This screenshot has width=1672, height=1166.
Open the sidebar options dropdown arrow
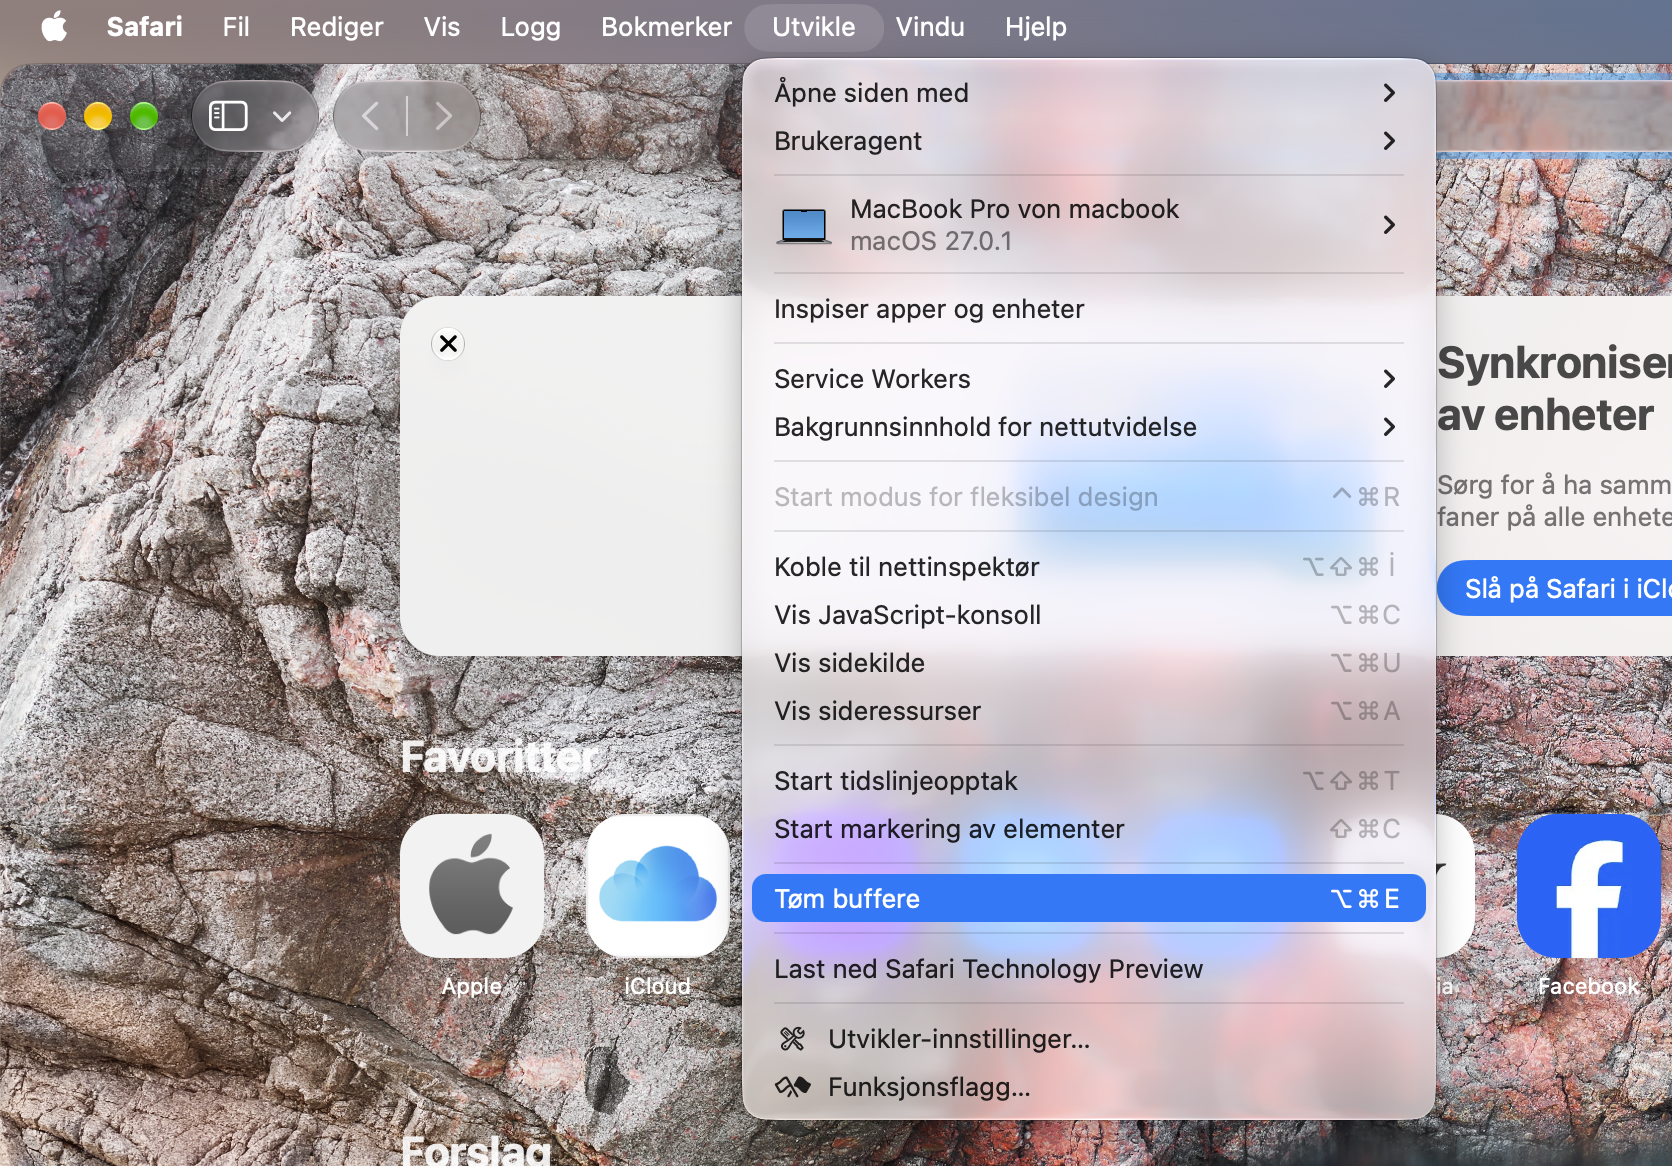coord(282,116)
